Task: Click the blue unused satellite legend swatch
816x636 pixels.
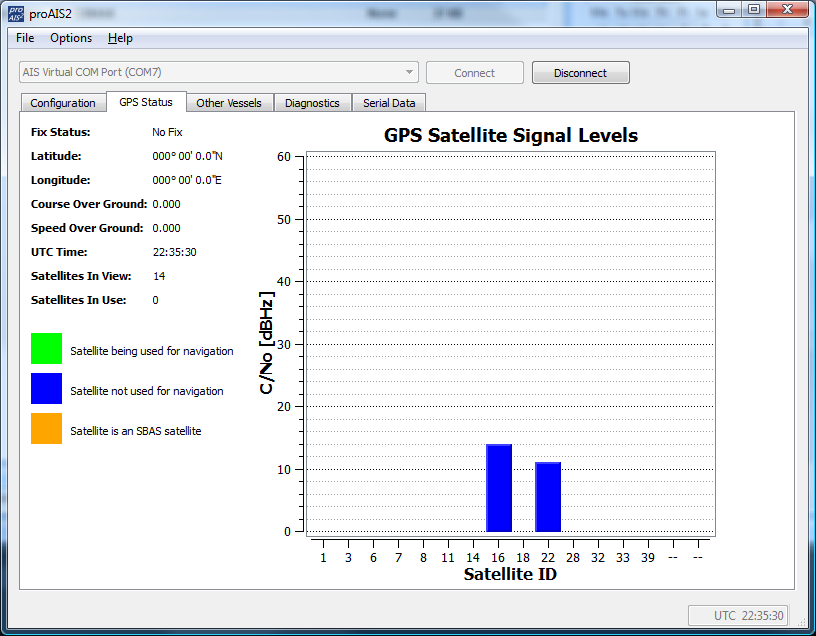Action: 46,390
